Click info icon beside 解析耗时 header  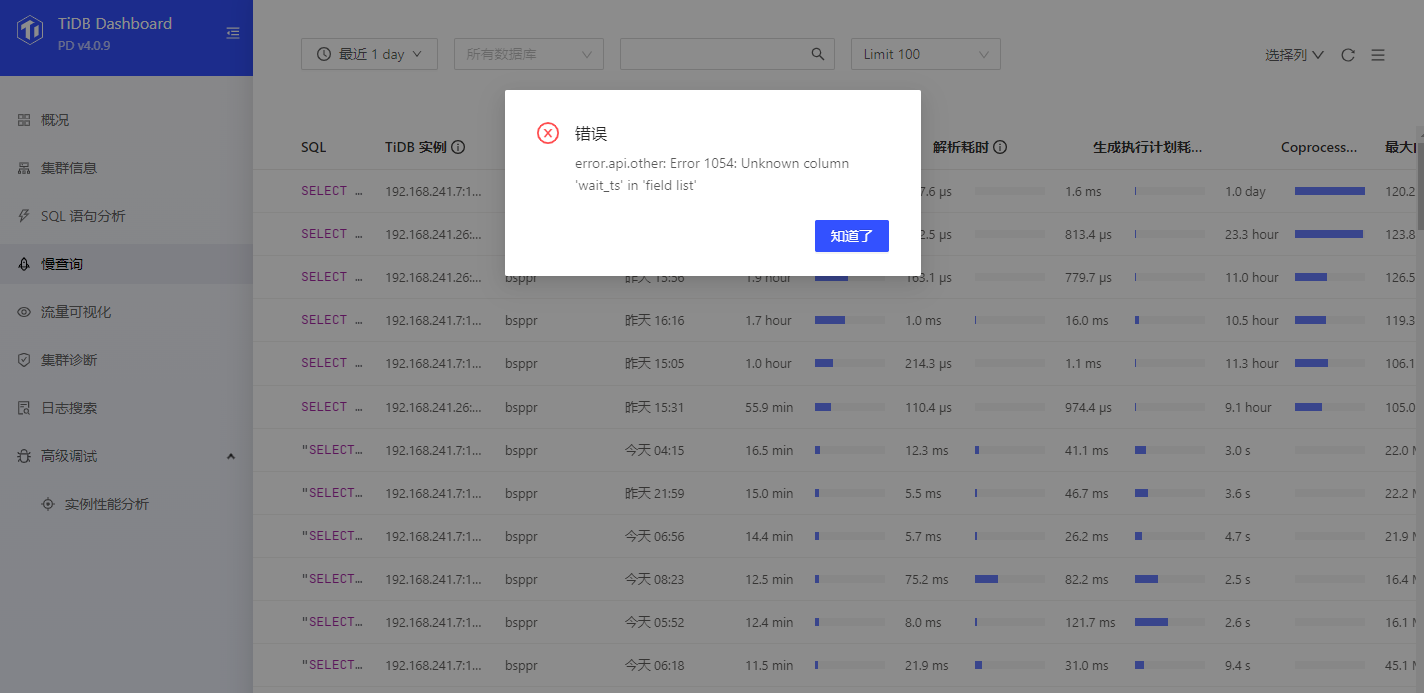click(1000, 147)
